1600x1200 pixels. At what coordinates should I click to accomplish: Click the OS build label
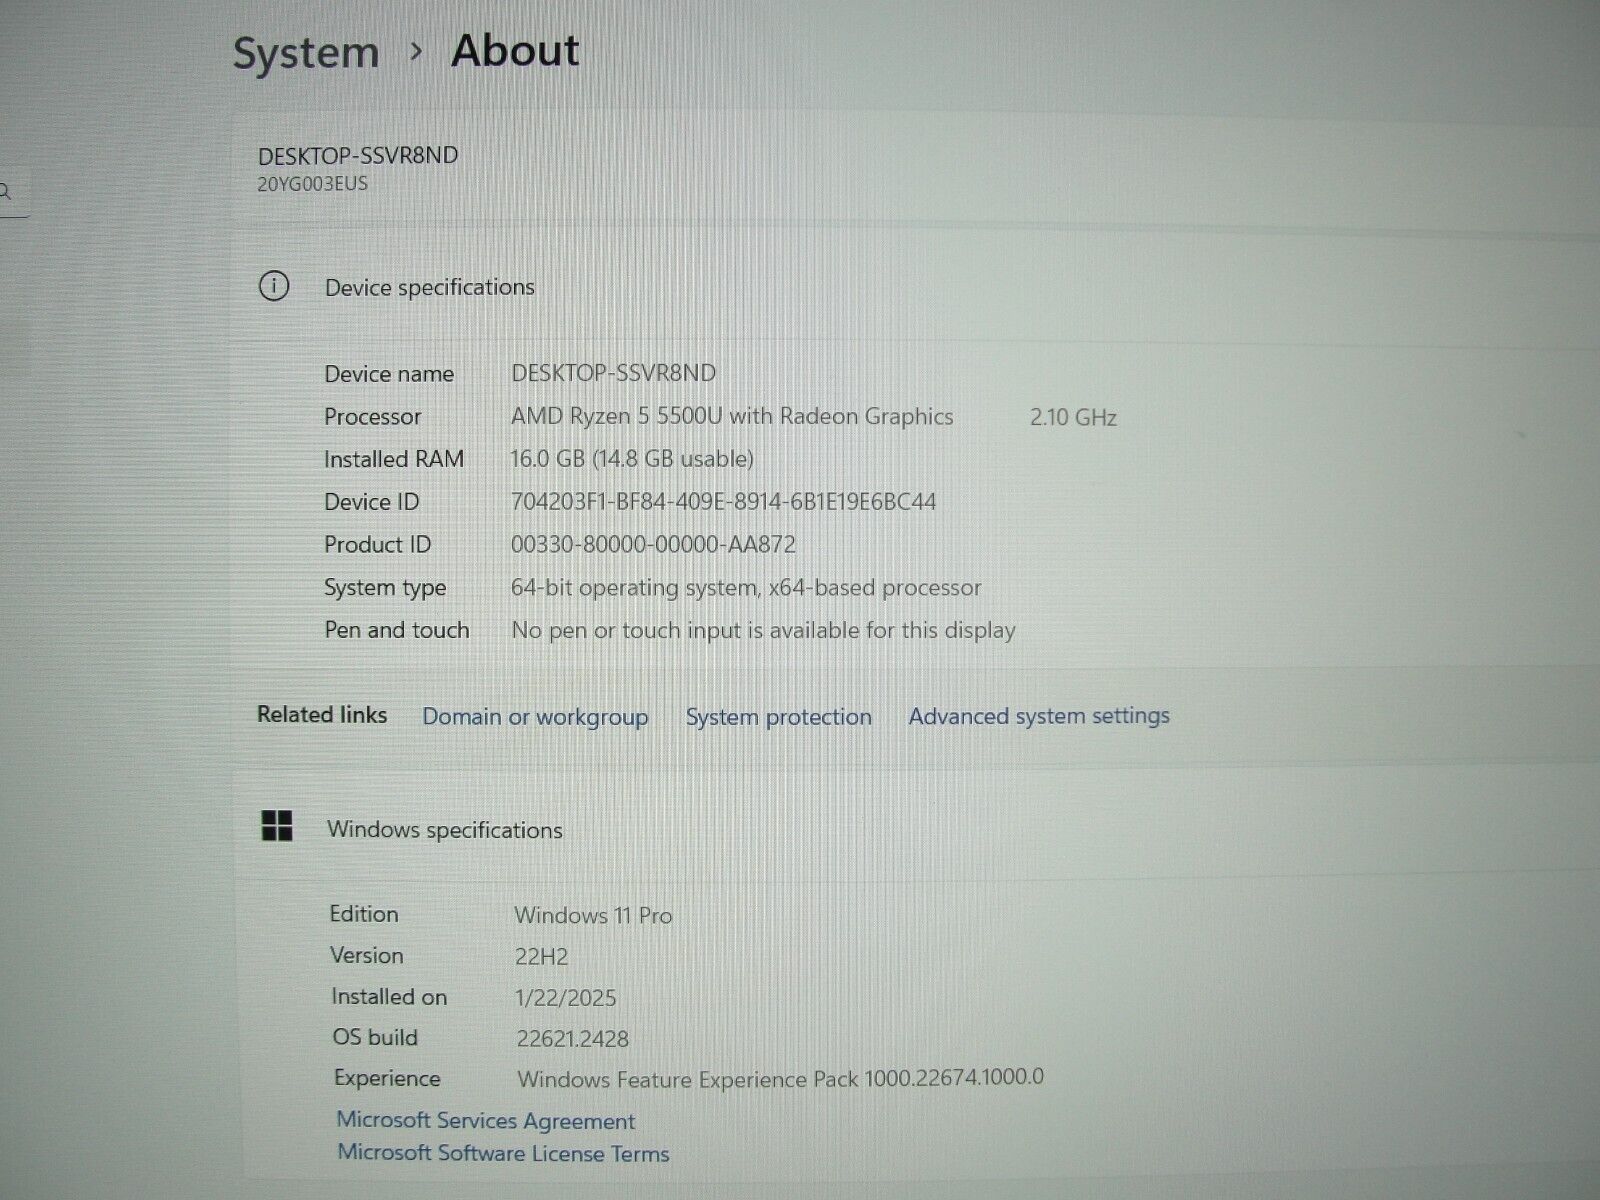click(375, 1037)
